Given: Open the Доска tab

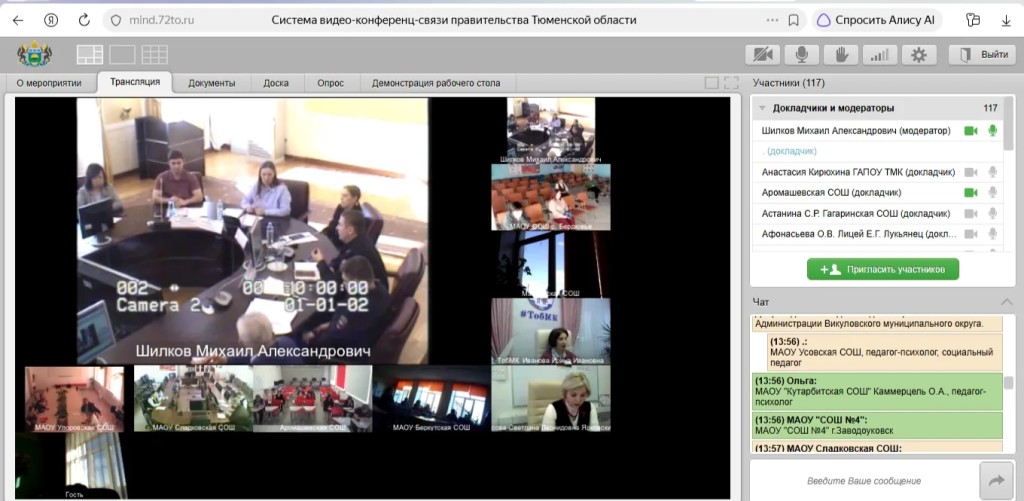Looking at the screenshot, I should point(276,83).
